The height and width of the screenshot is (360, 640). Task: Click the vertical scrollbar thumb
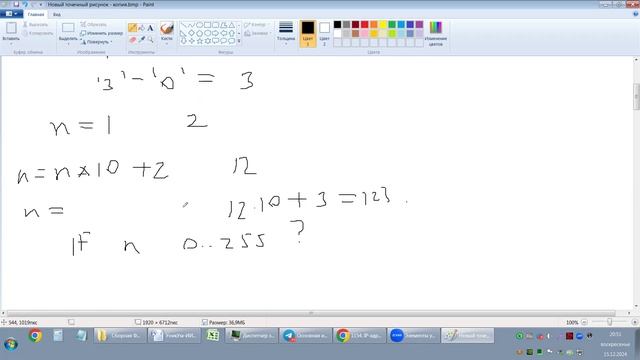(636, 96)
